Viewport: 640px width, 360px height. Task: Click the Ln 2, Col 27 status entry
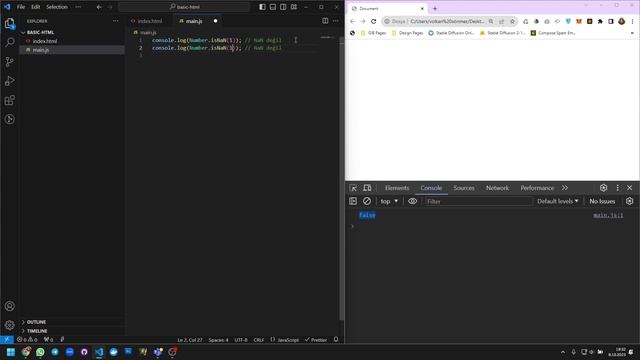tap(190, 340)
